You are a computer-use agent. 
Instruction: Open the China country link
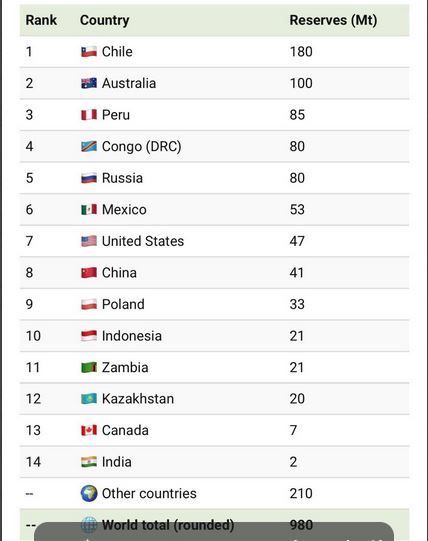tap(119, 273)
